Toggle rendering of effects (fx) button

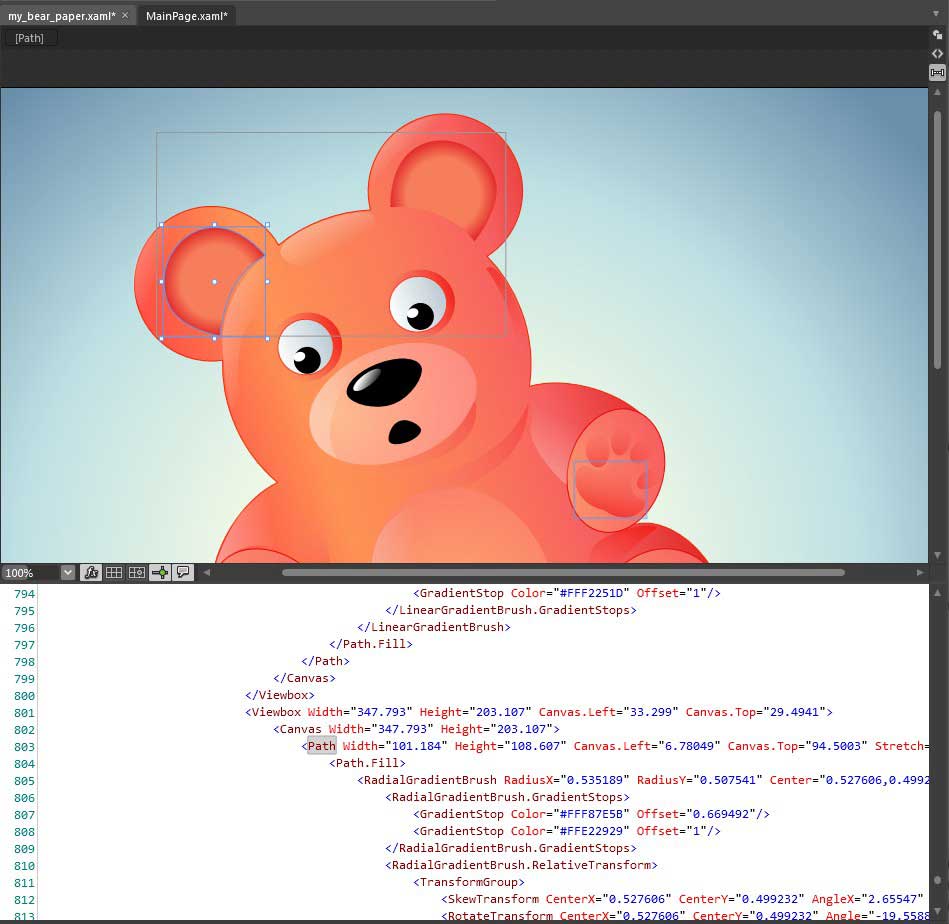pyautogui.click(x=91, y=572)
